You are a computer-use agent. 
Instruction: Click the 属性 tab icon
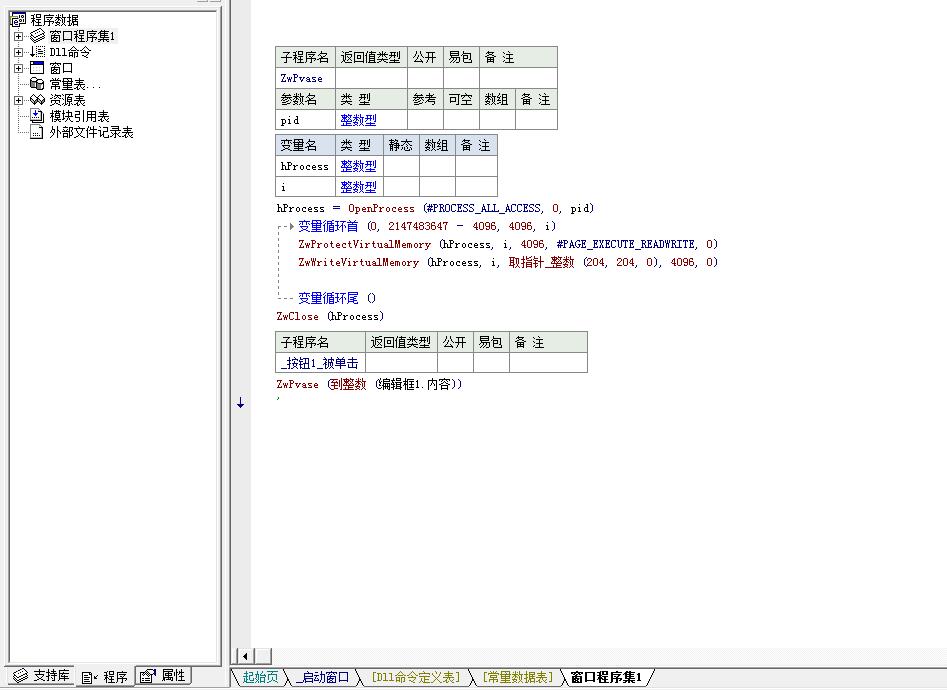pyautogui.click(x=148, y=675)
